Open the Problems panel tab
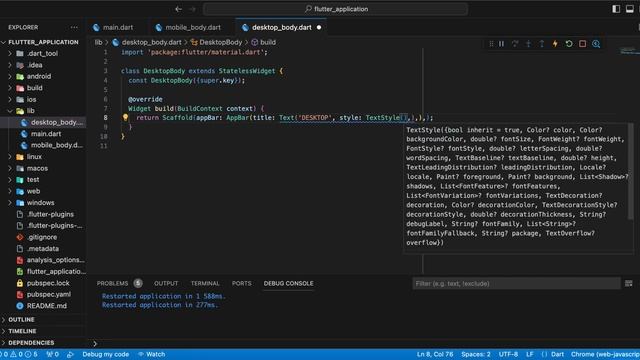This screenshot has height=360, width=640. tap(112, 283)
